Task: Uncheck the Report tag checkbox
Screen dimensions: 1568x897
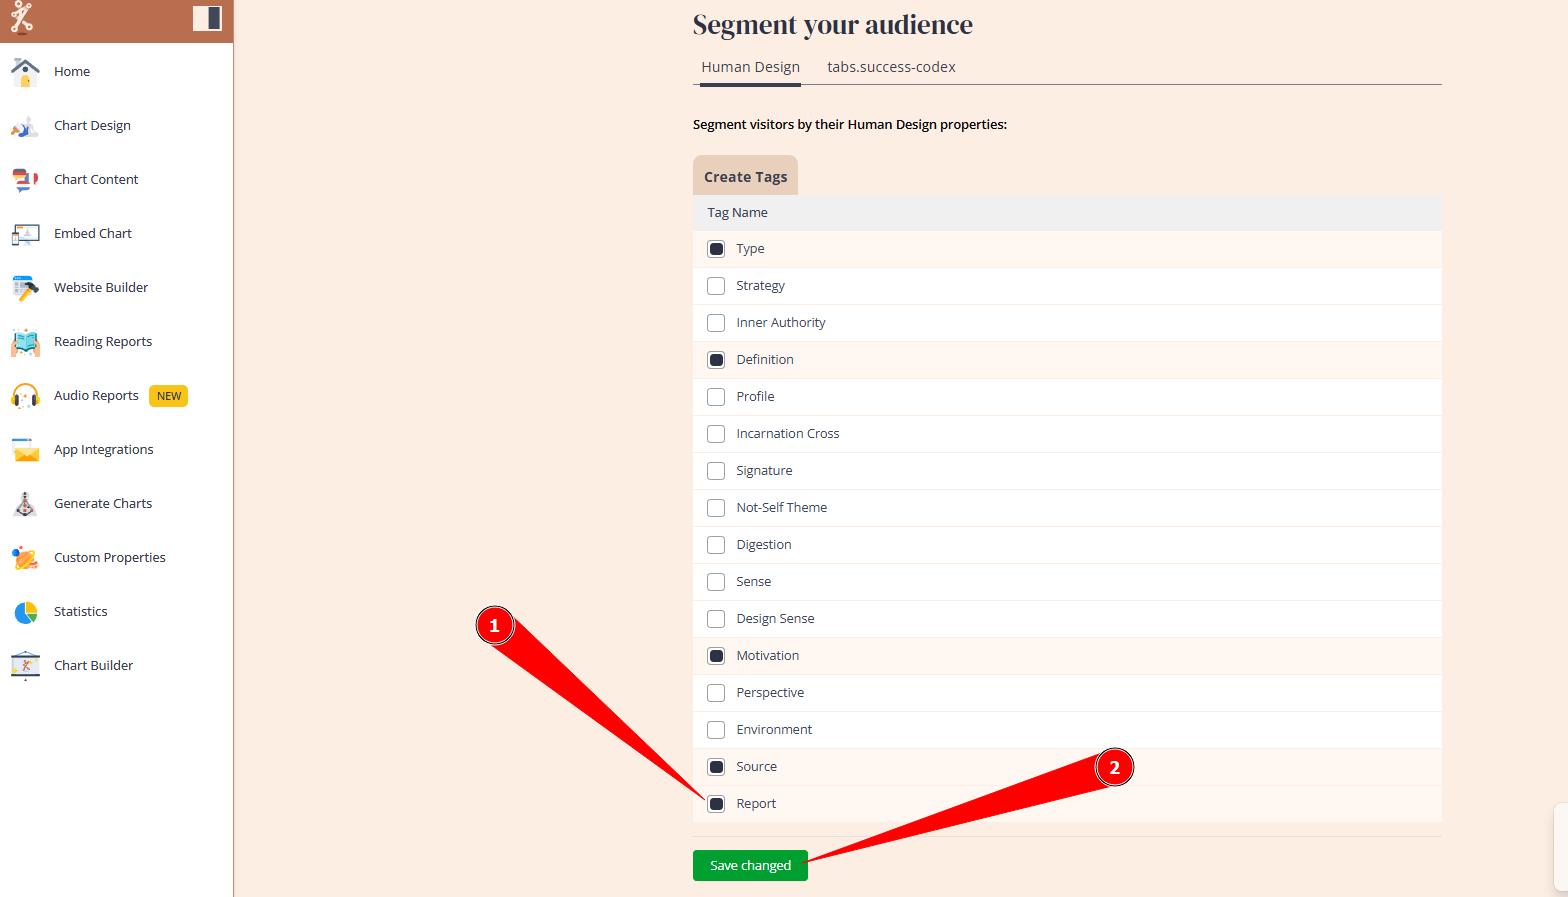Action: tap(716, 804)
